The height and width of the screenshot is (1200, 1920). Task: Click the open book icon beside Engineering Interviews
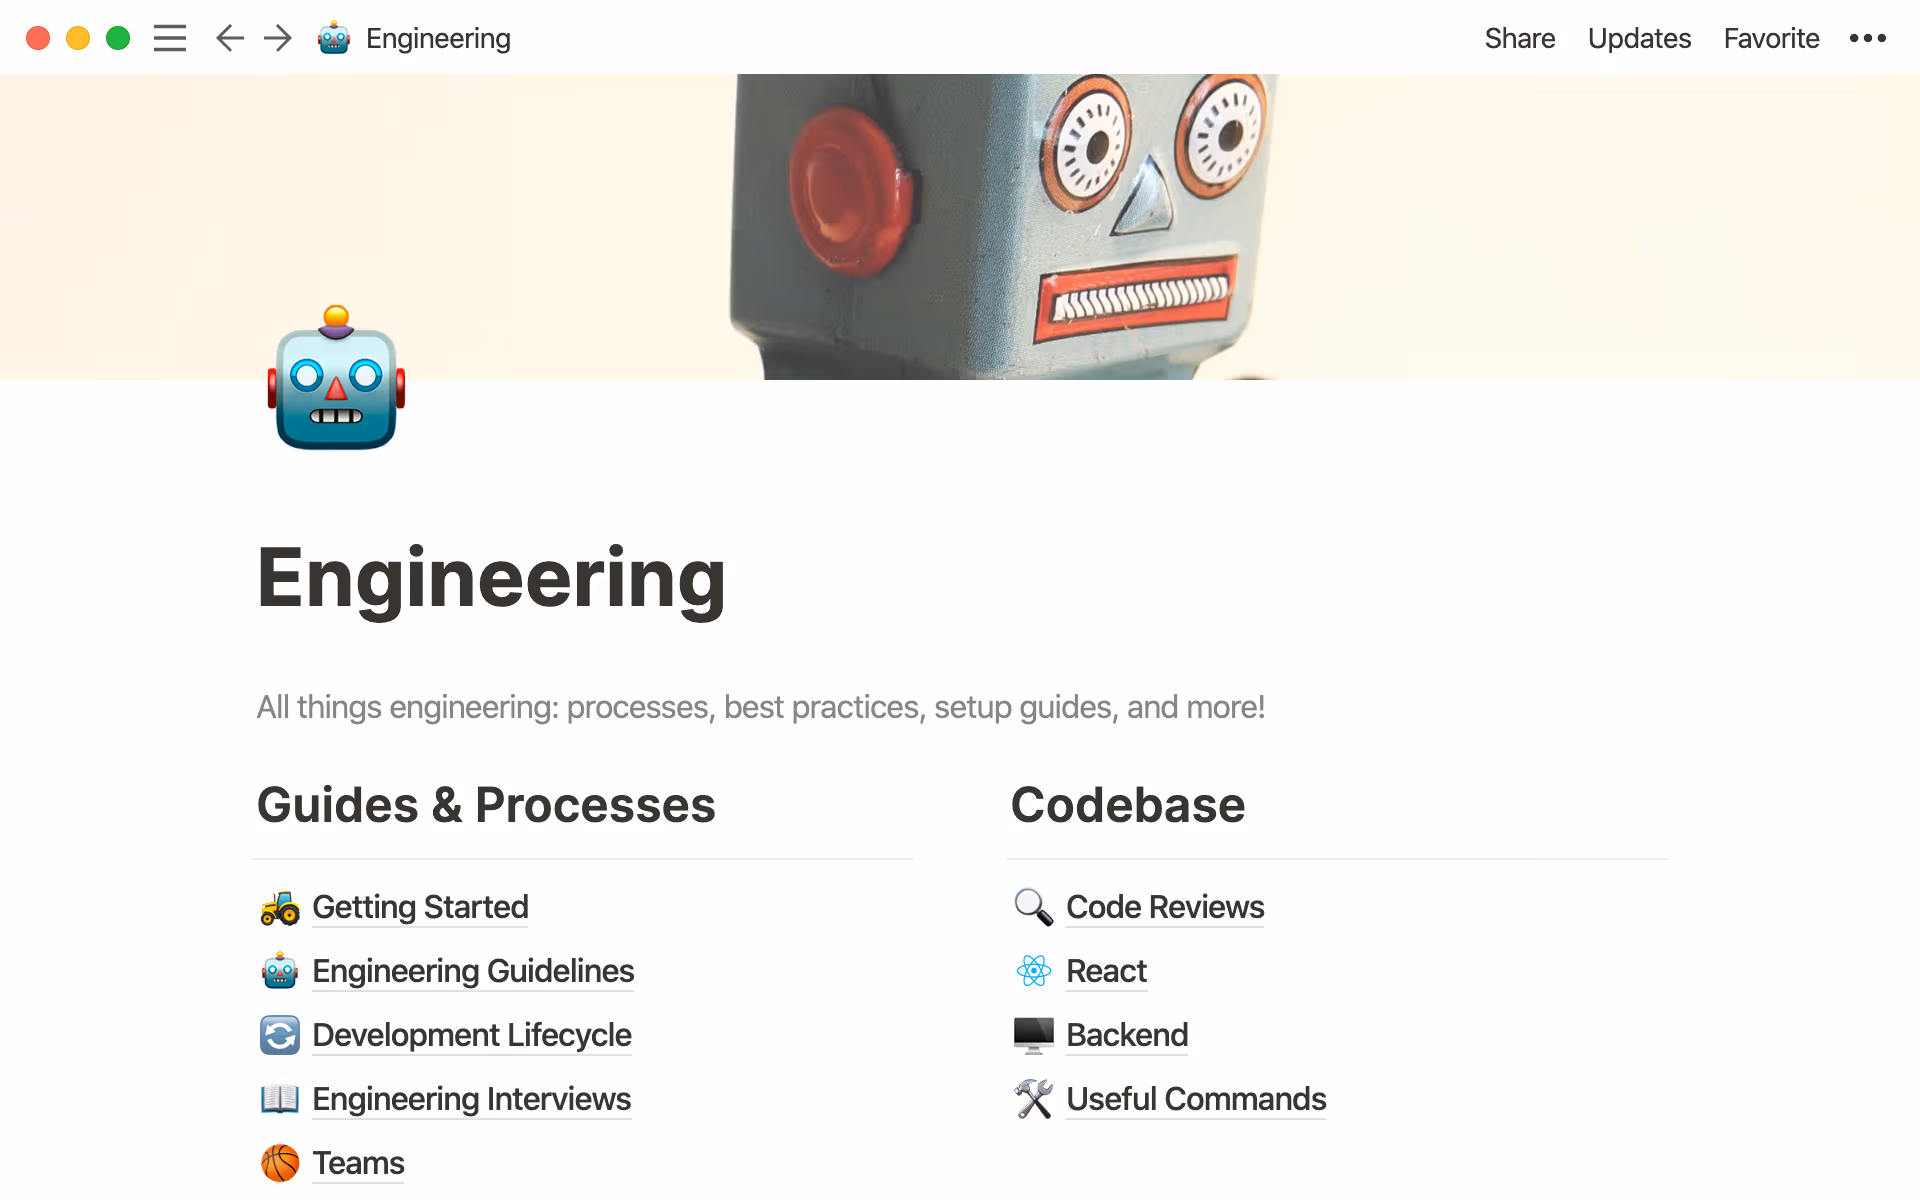pyautogui.click(x=279, y=1099)
